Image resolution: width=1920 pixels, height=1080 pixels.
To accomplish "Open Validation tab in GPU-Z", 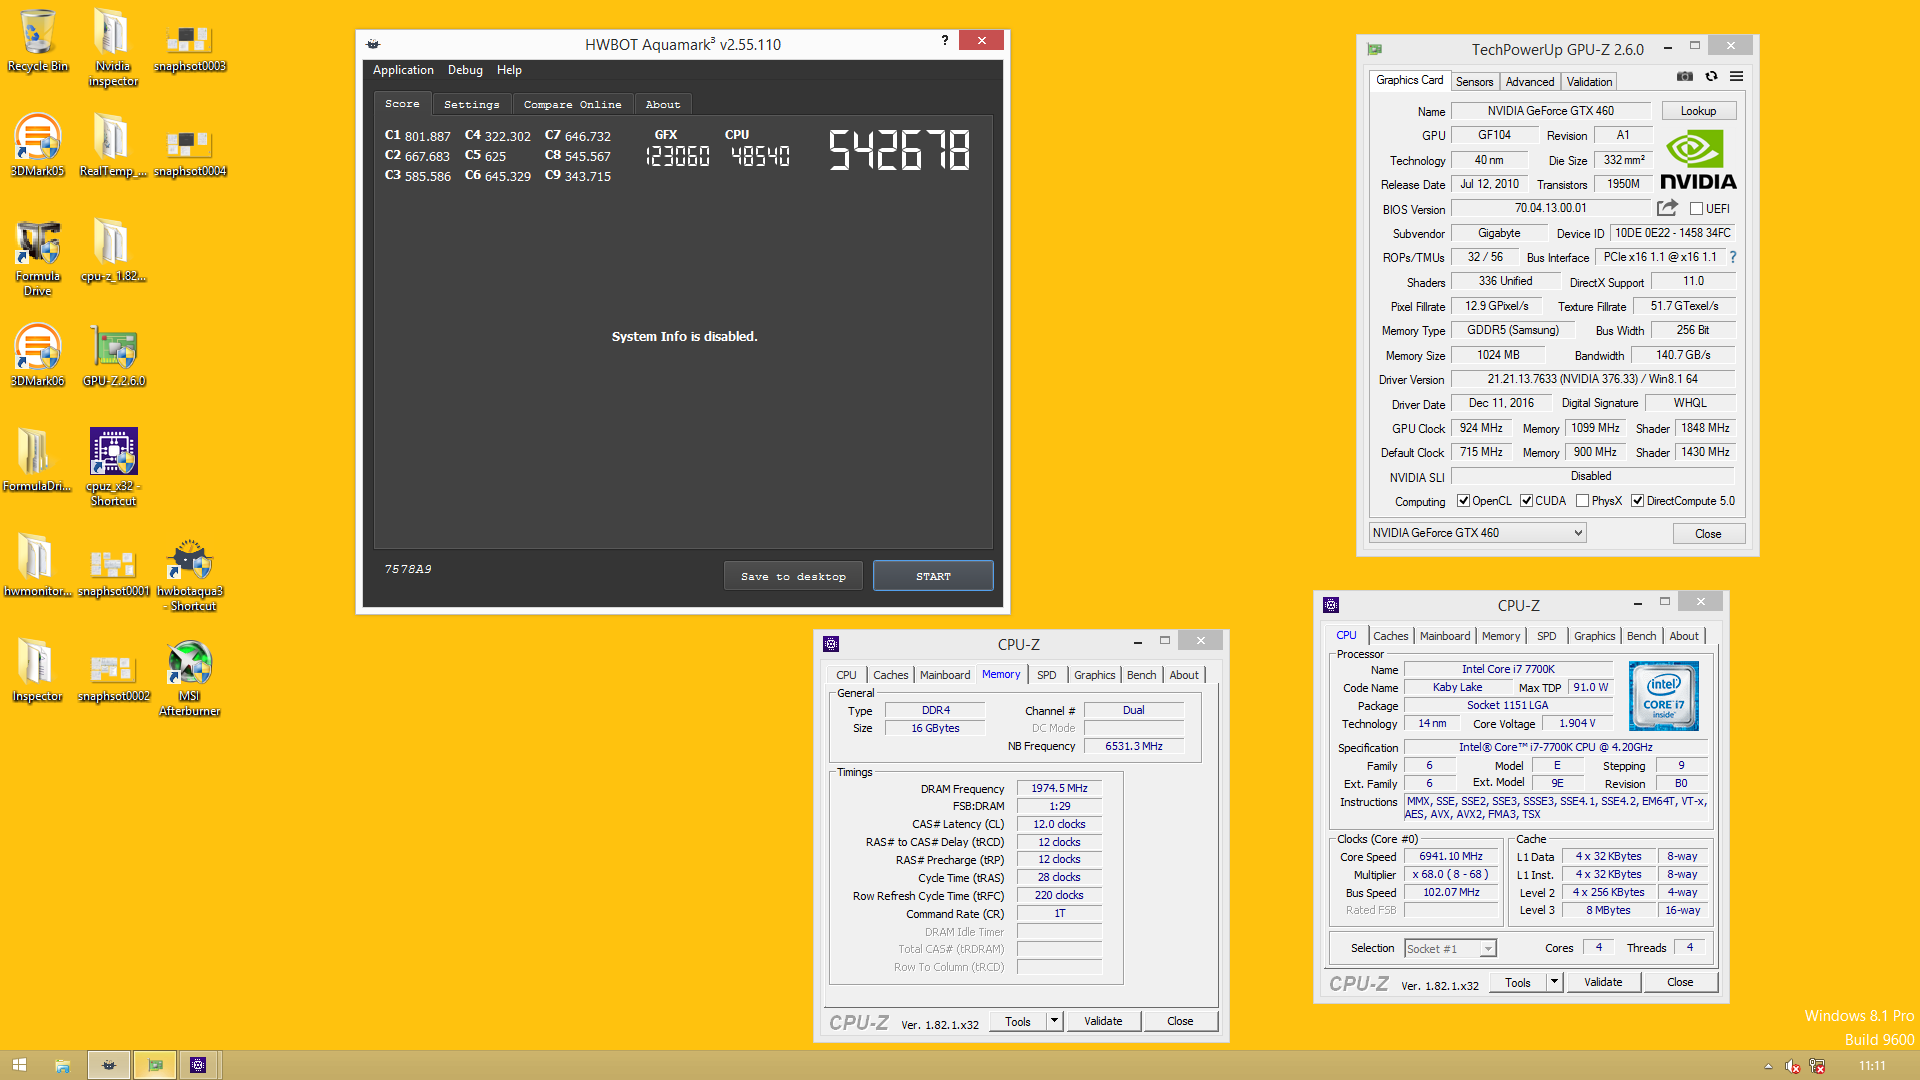I will (x=1589, y=82).
